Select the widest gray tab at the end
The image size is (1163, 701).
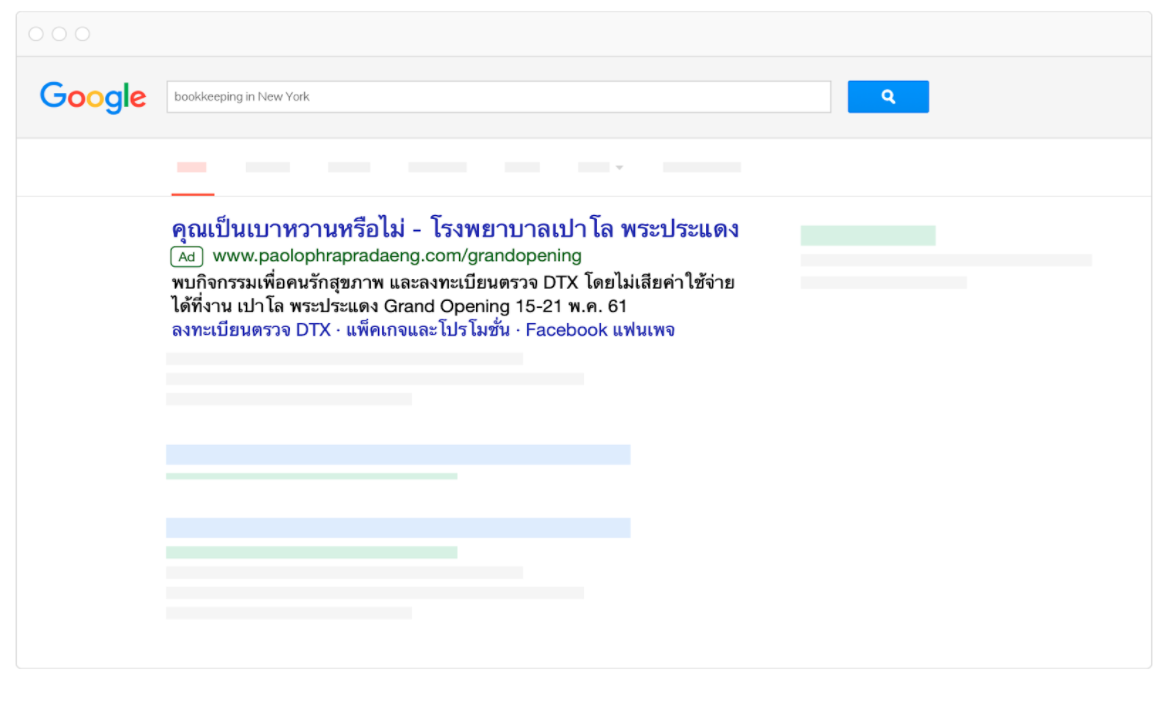pos(701,168)
